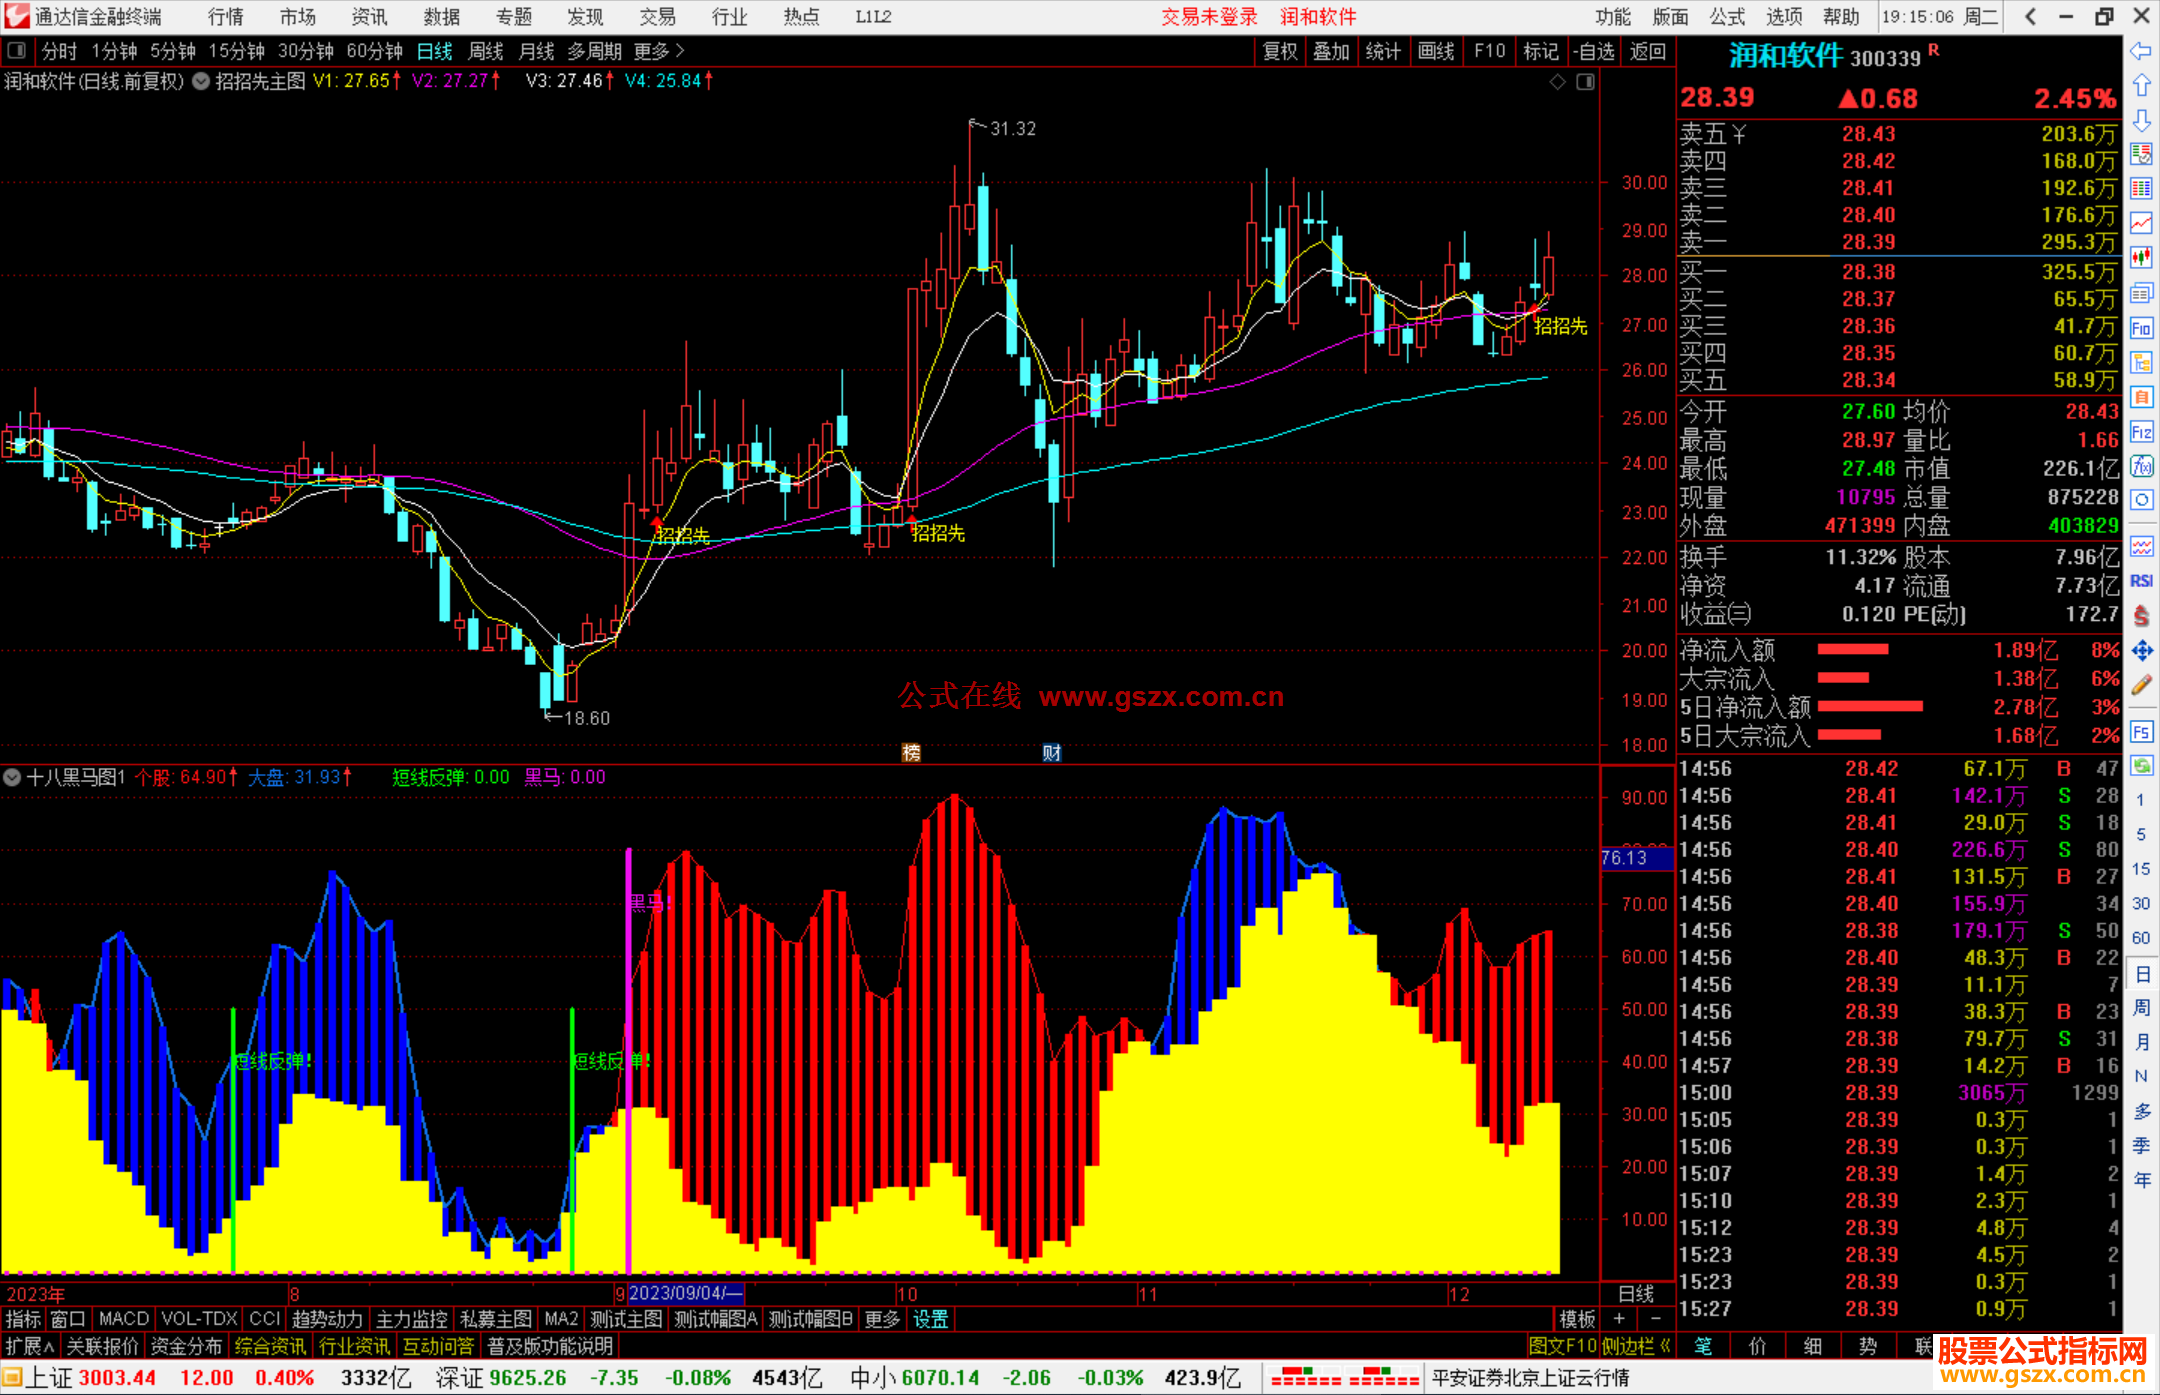The height and width of the screenshot is (1395, 2160).
Task: Click the 设置 indicator settings link
Action: 930,1319
